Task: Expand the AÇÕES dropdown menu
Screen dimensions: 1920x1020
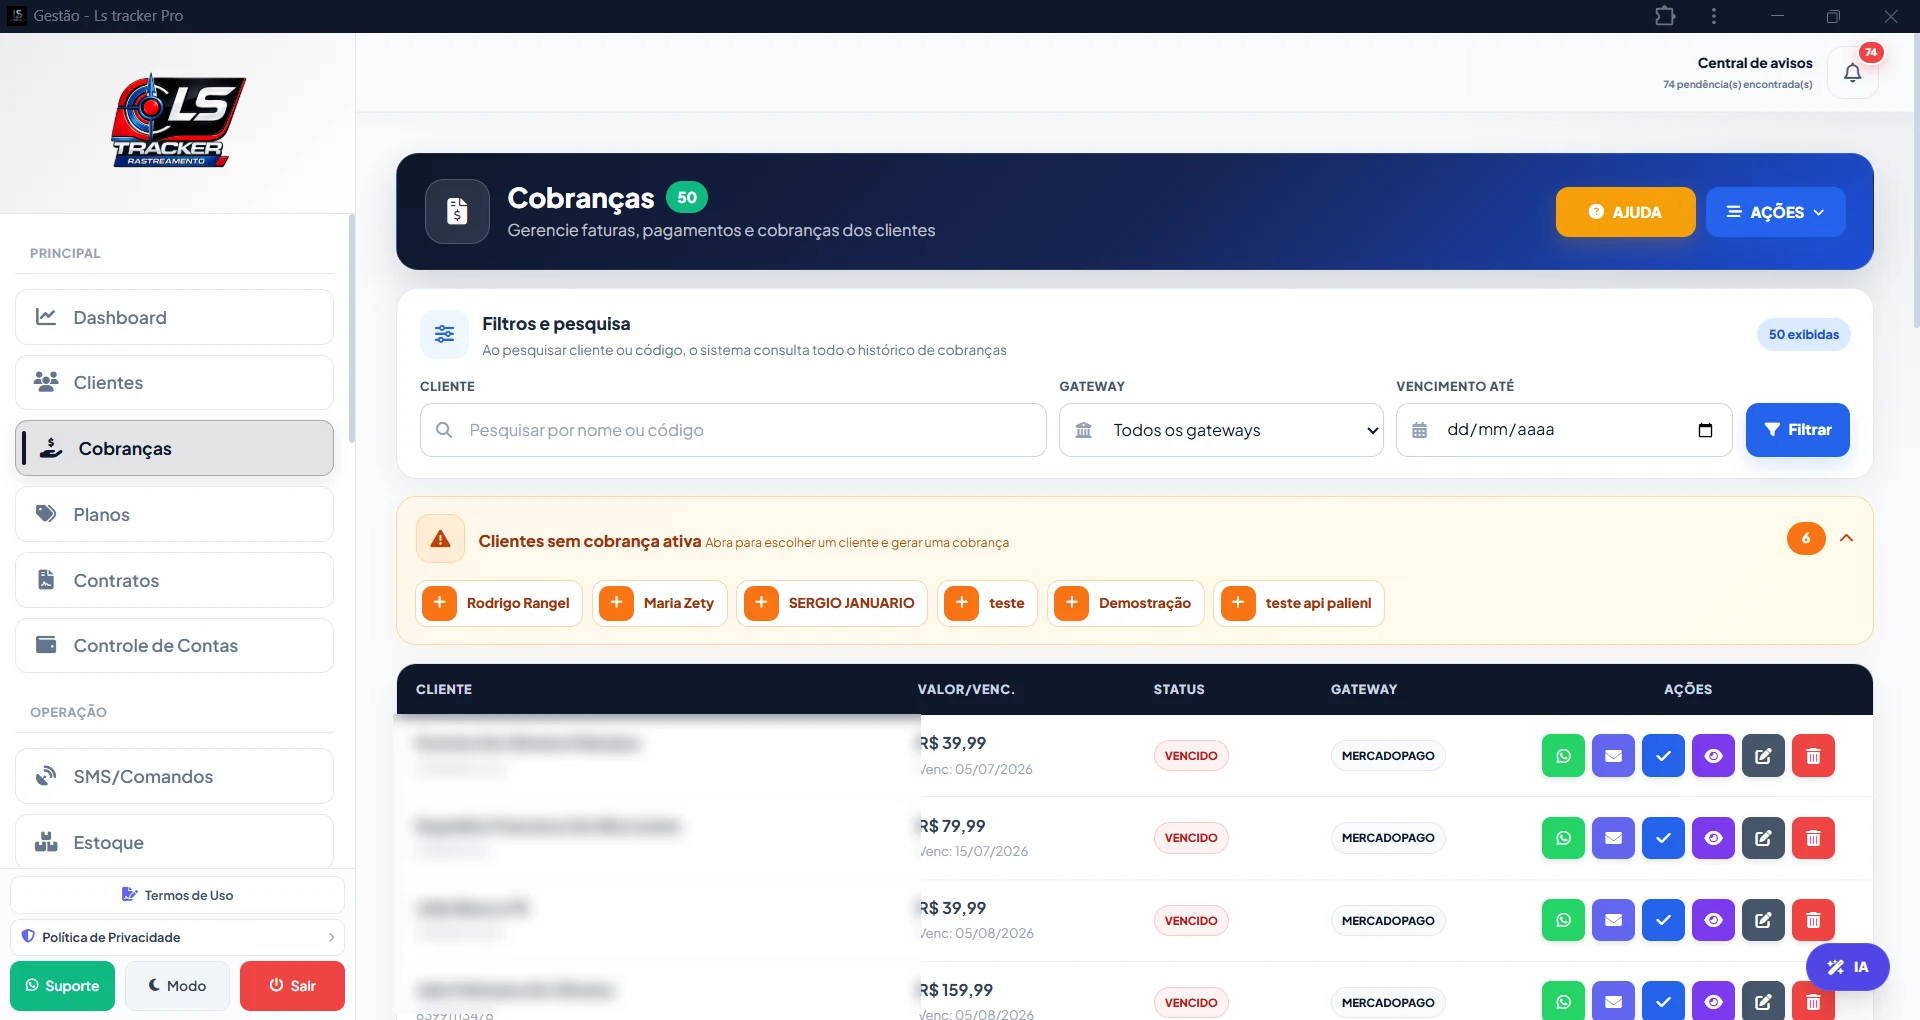Action: (x=1775, y=212)
